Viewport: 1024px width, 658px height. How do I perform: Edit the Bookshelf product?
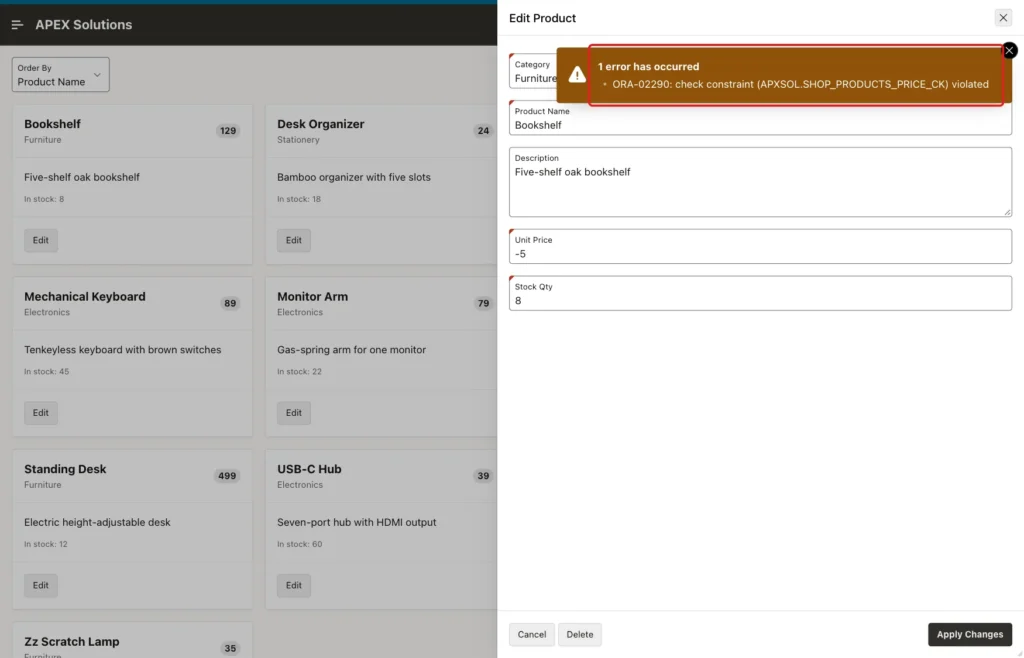tap(40, 240)
